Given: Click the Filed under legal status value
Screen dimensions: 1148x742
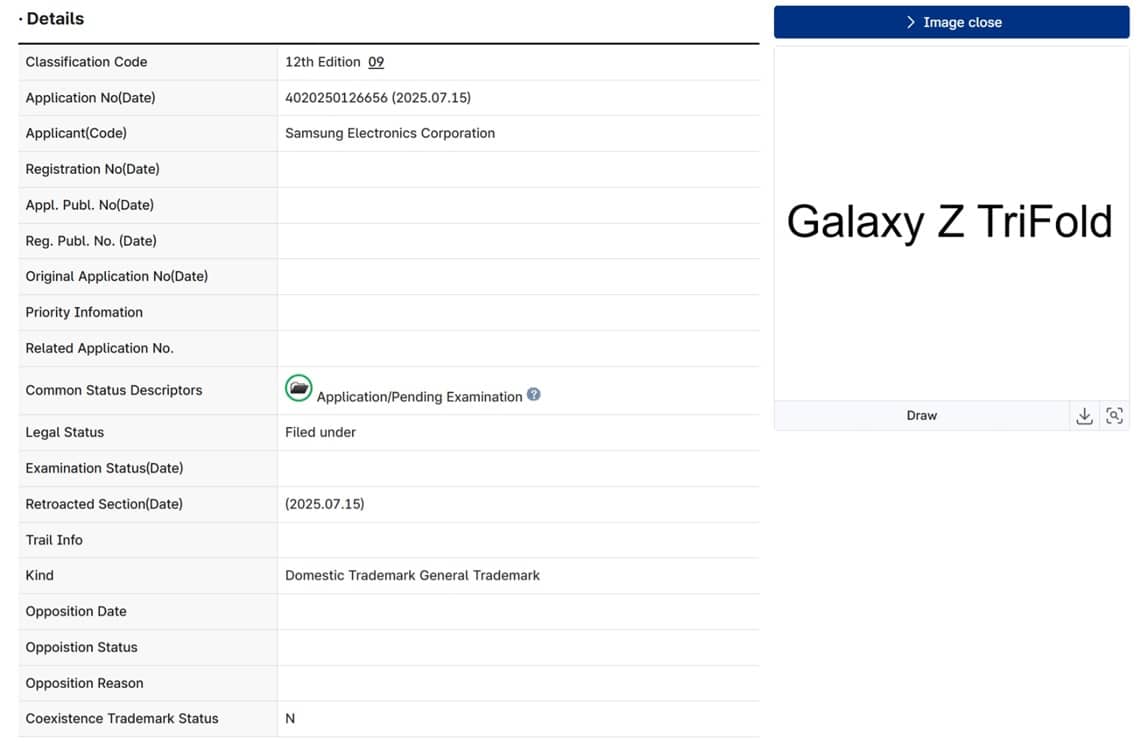Looking at the screenshot, I should click(x=320, y=432).
